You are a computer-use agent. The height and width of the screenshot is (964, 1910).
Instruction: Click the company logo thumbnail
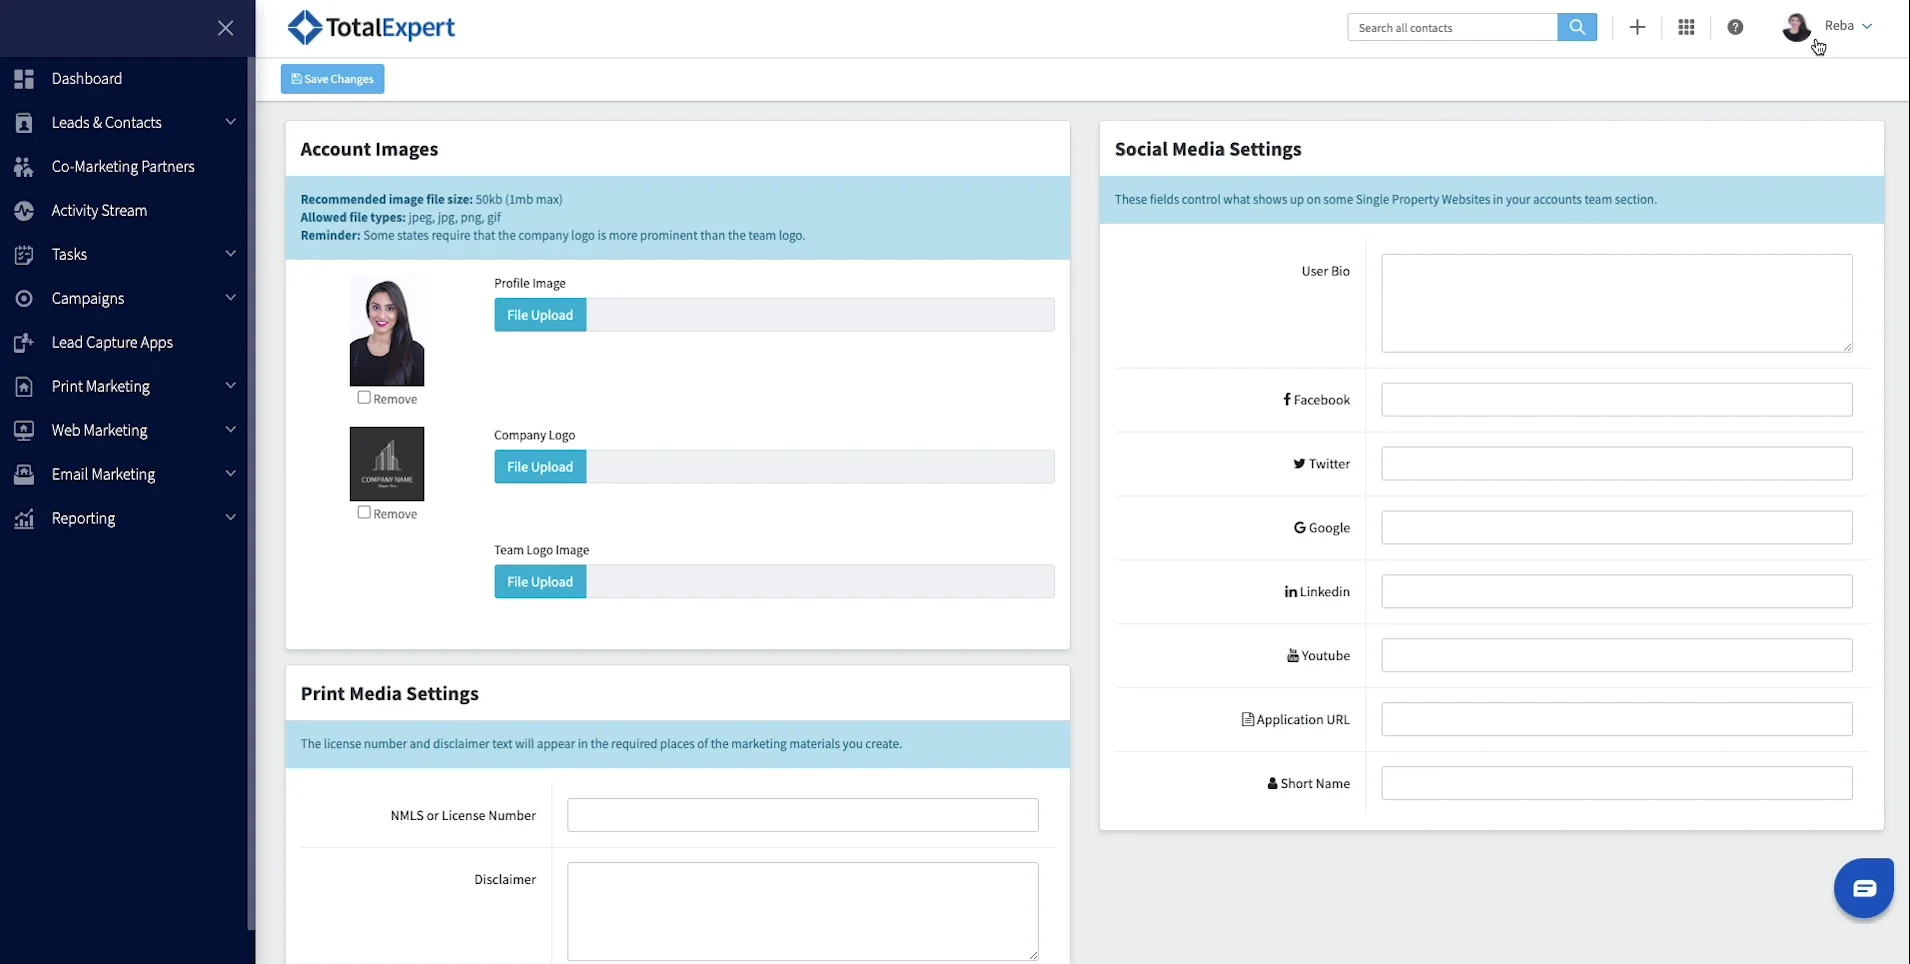coord(387,464)
